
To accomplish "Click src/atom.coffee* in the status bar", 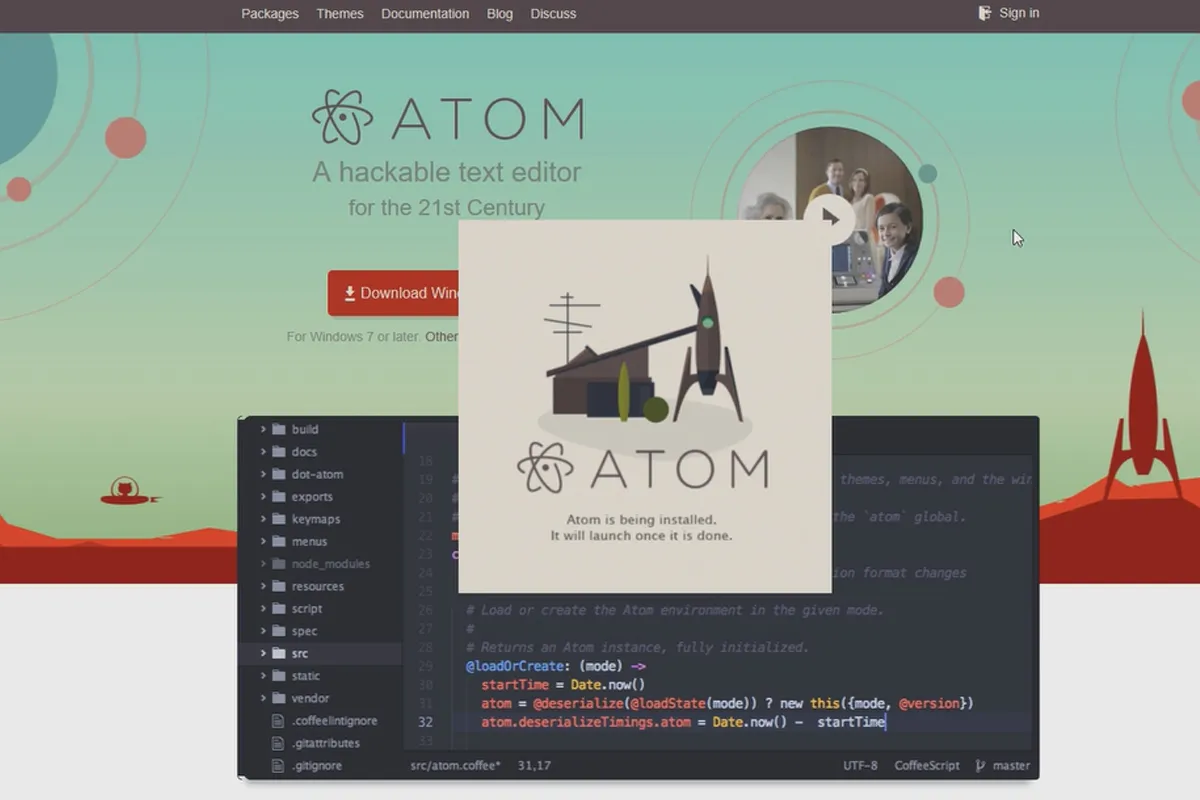I will click(456, 765).
